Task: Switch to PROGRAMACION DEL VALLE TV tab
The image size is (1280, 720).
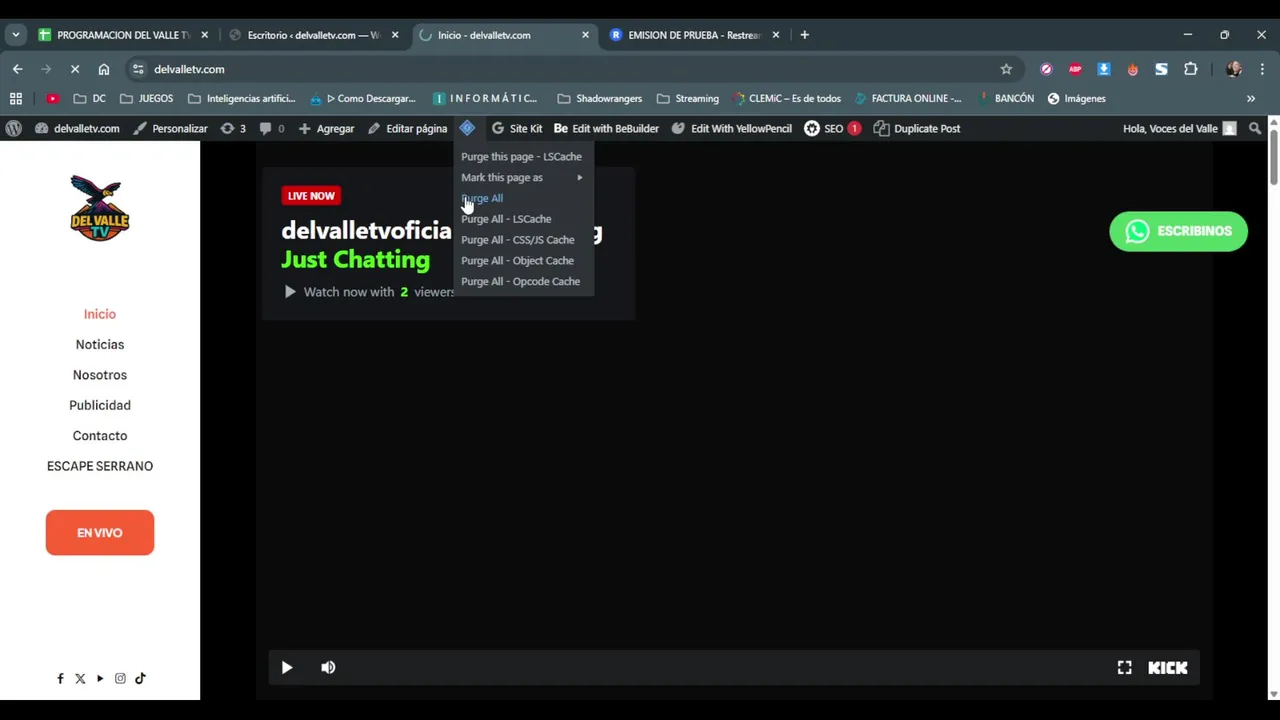Action: pos(122,35)
